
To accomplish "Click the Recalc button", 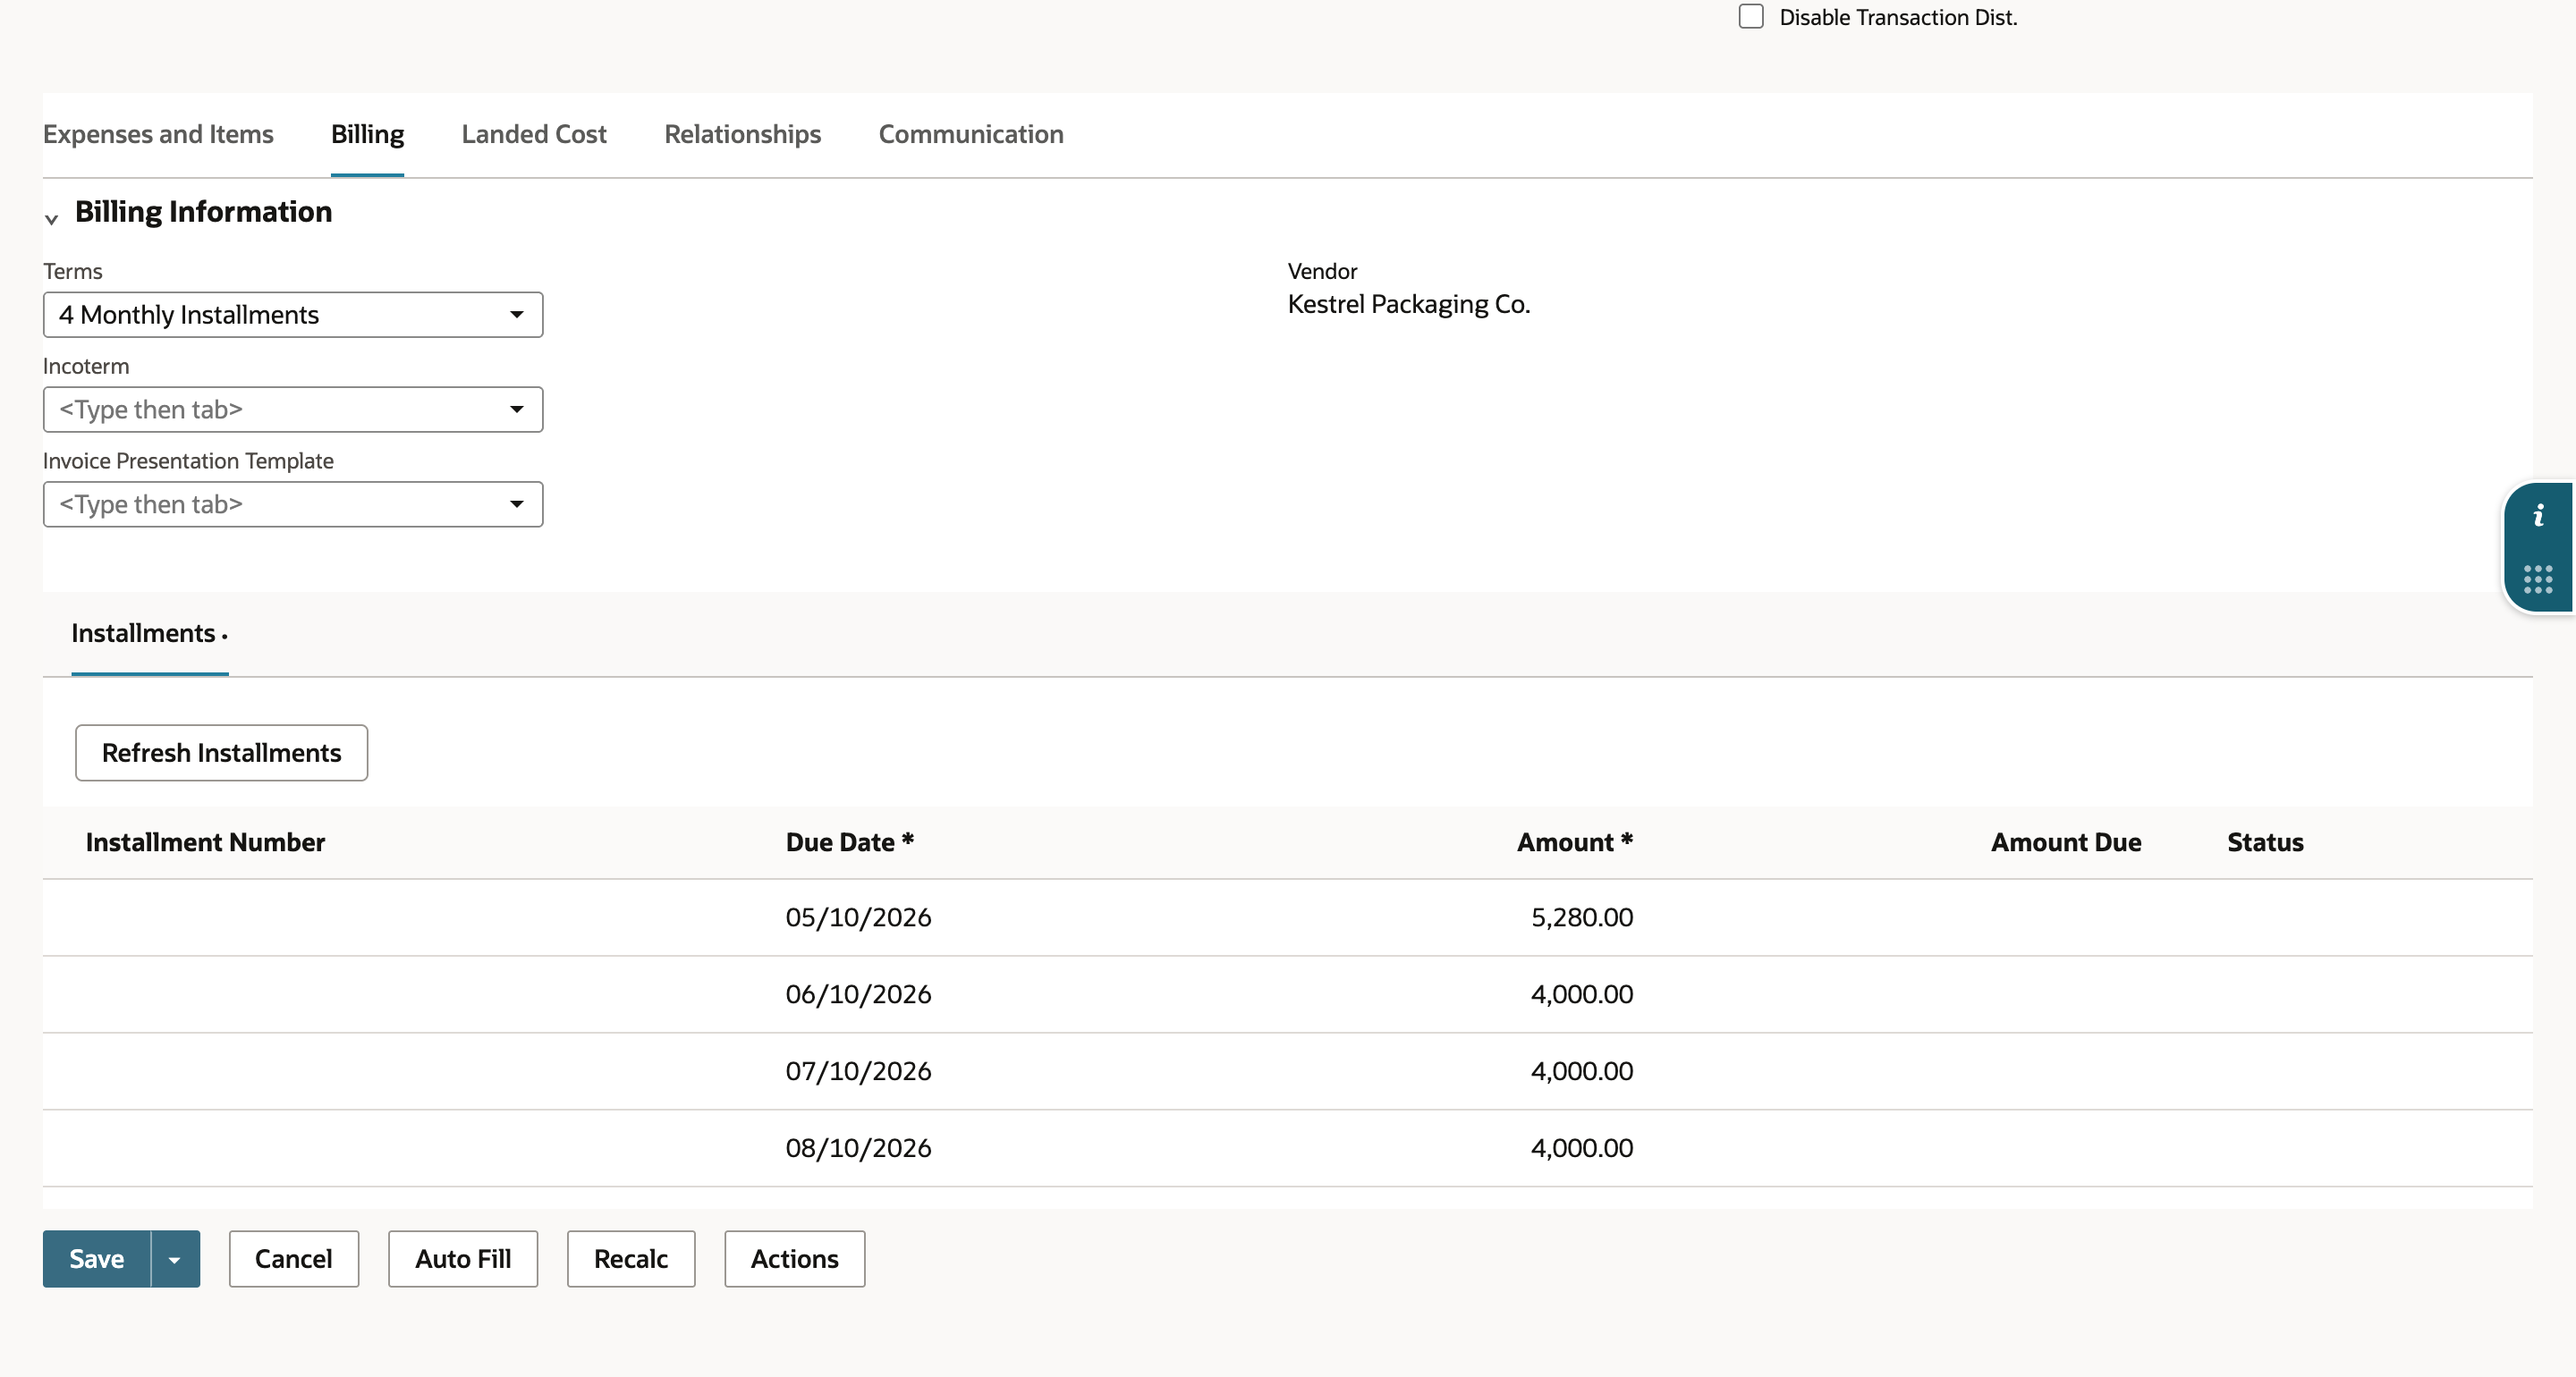I will pos(631,1259).
